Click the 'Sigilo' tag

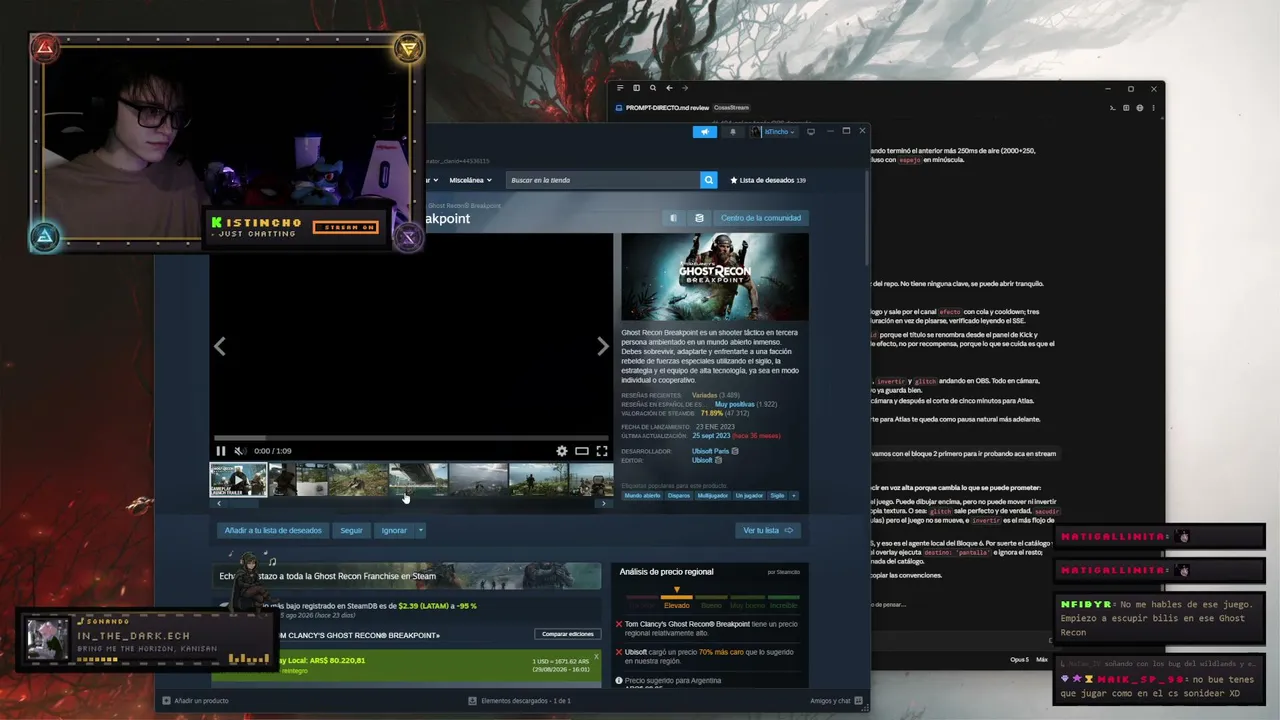(777, 495)
